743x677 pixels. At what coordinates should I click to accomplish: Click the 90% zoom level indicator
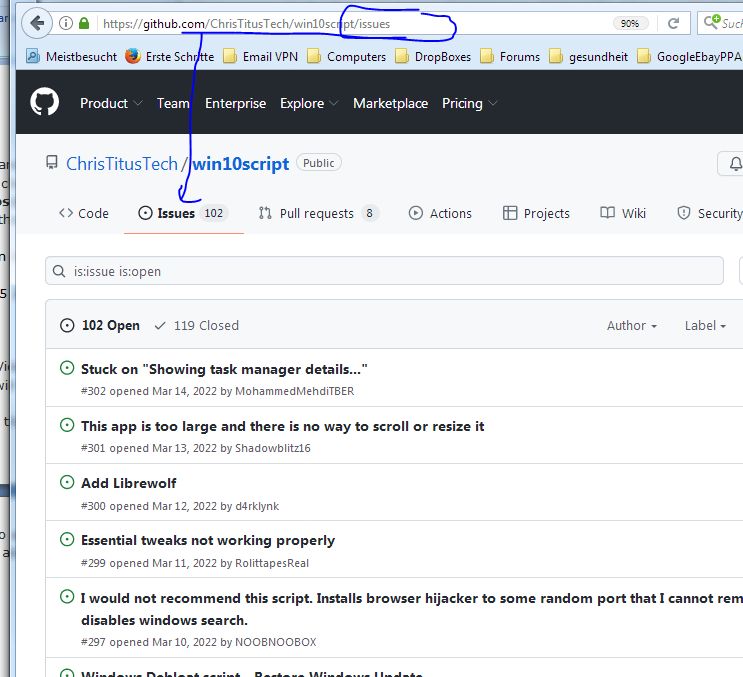click(x=630, y=23)
